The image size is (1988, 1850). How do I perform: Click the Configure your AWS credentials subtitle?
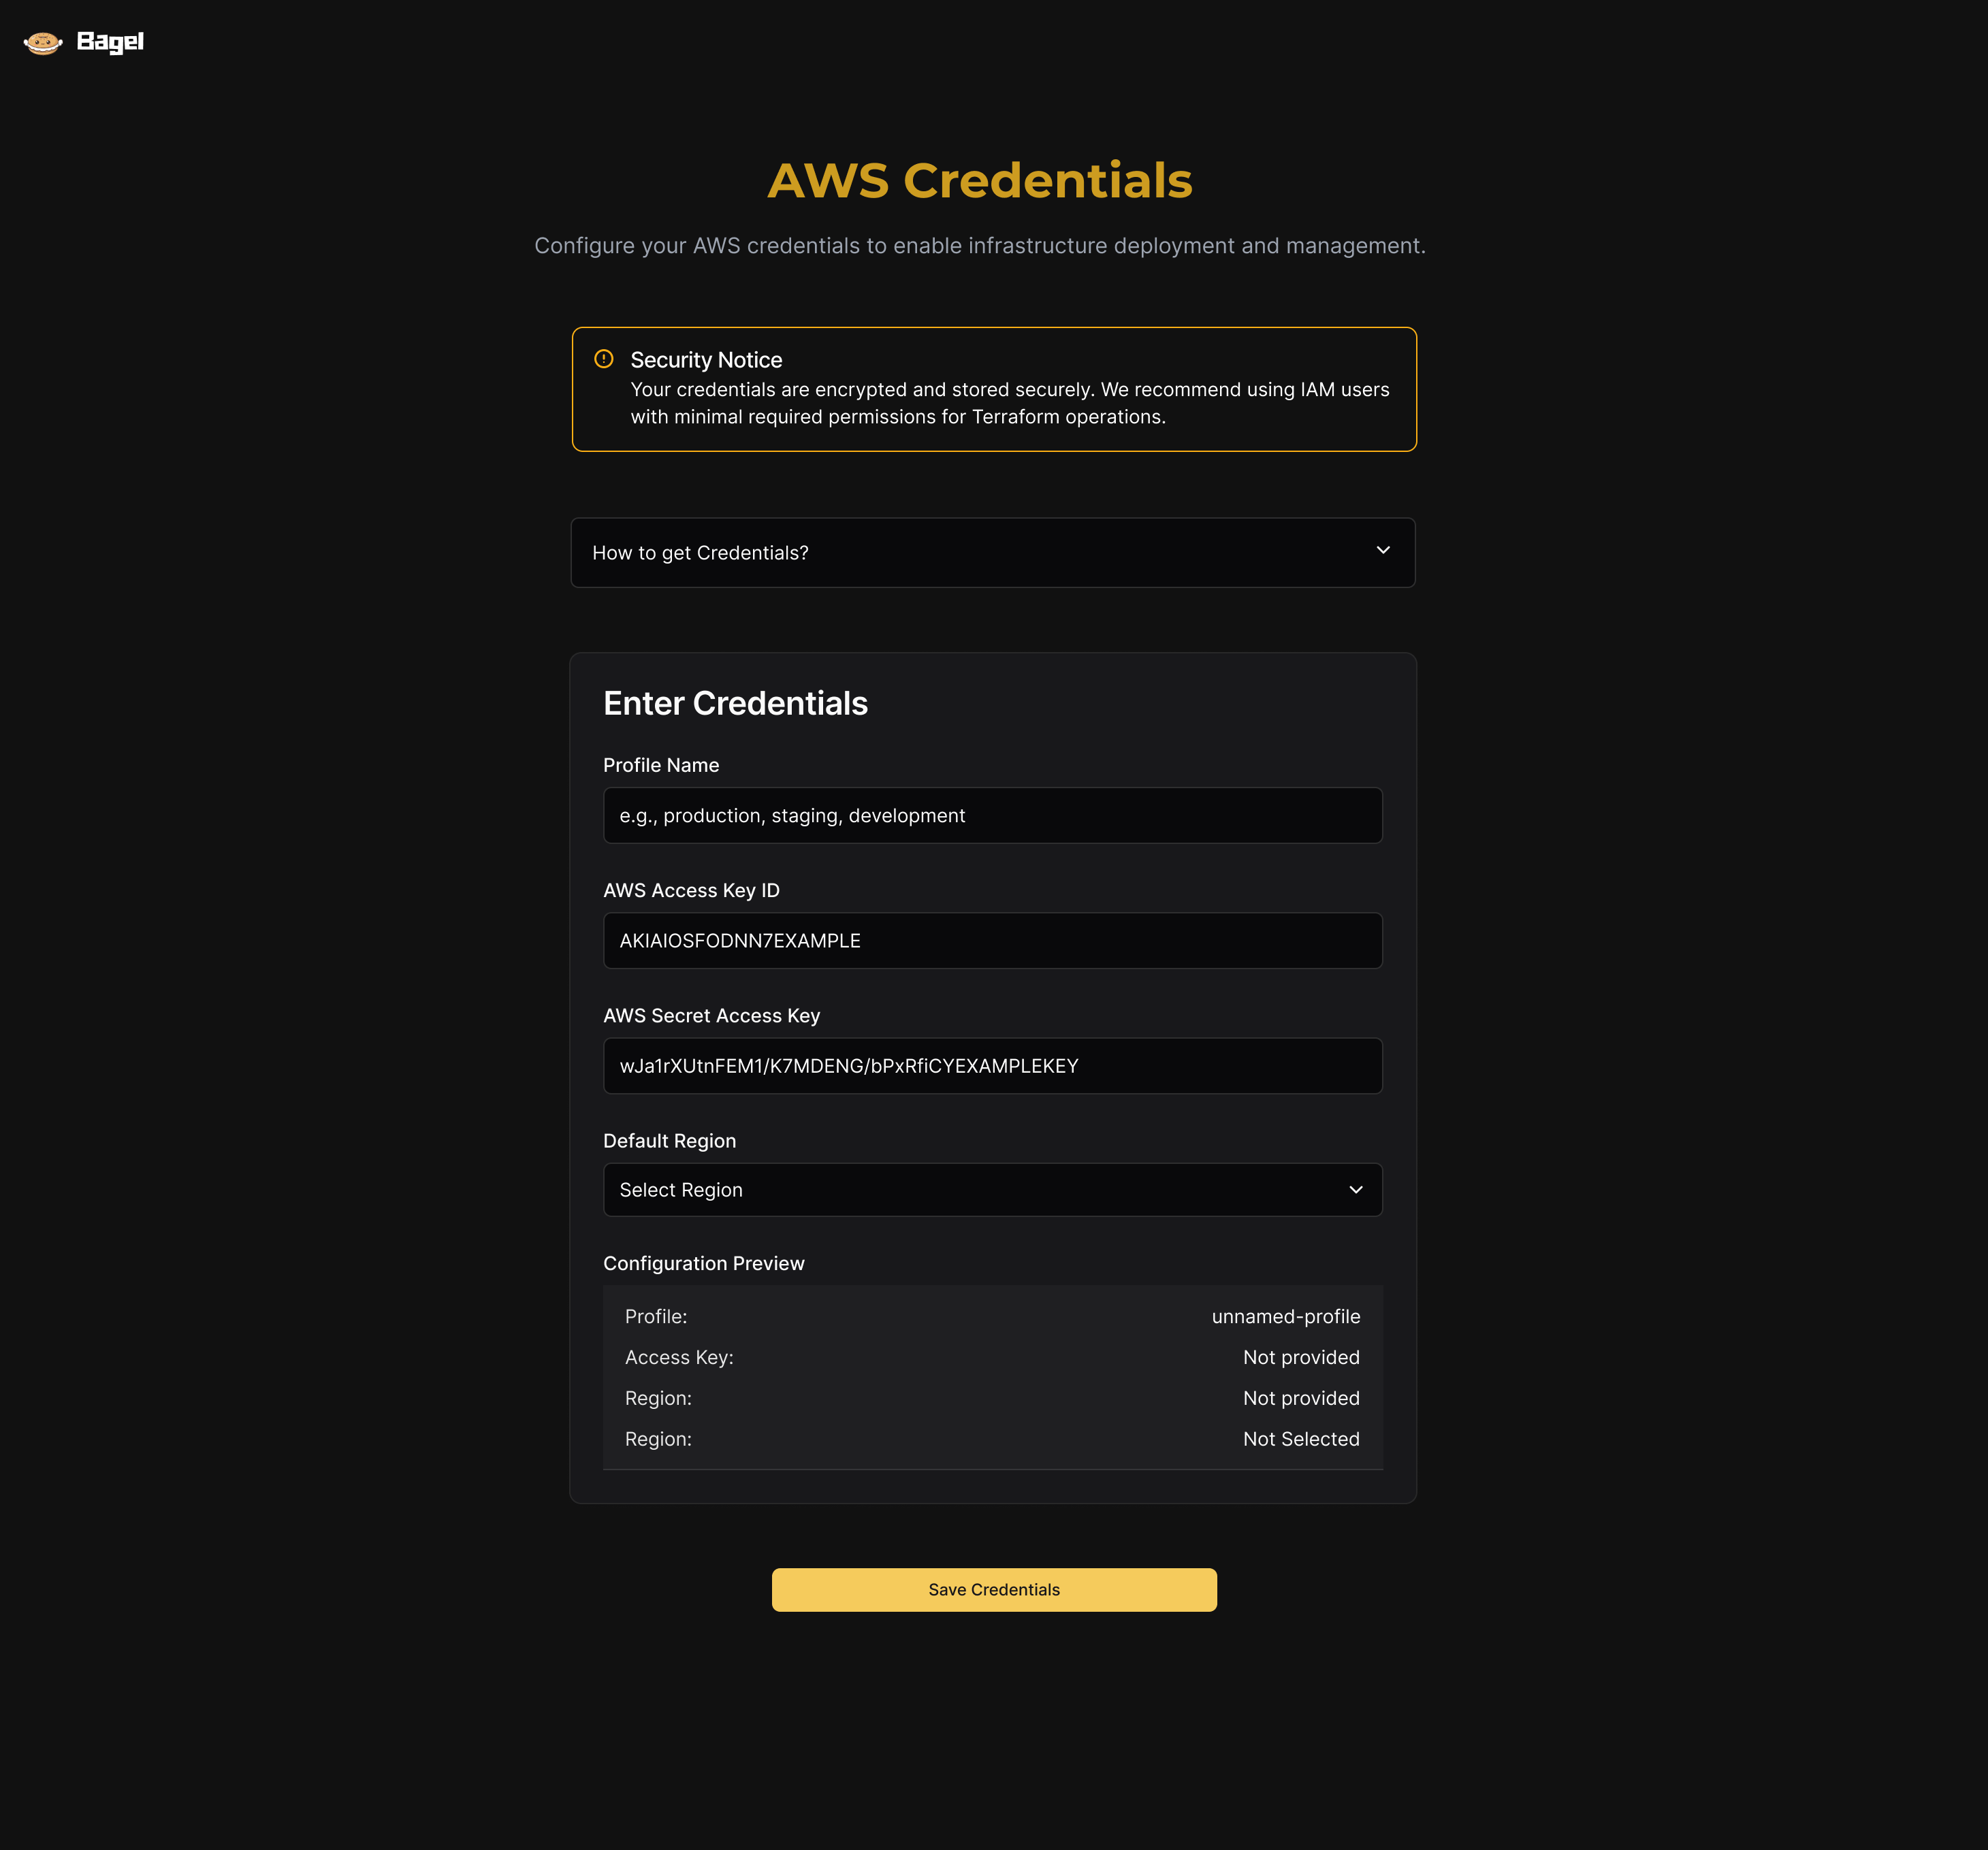(980, 246)
